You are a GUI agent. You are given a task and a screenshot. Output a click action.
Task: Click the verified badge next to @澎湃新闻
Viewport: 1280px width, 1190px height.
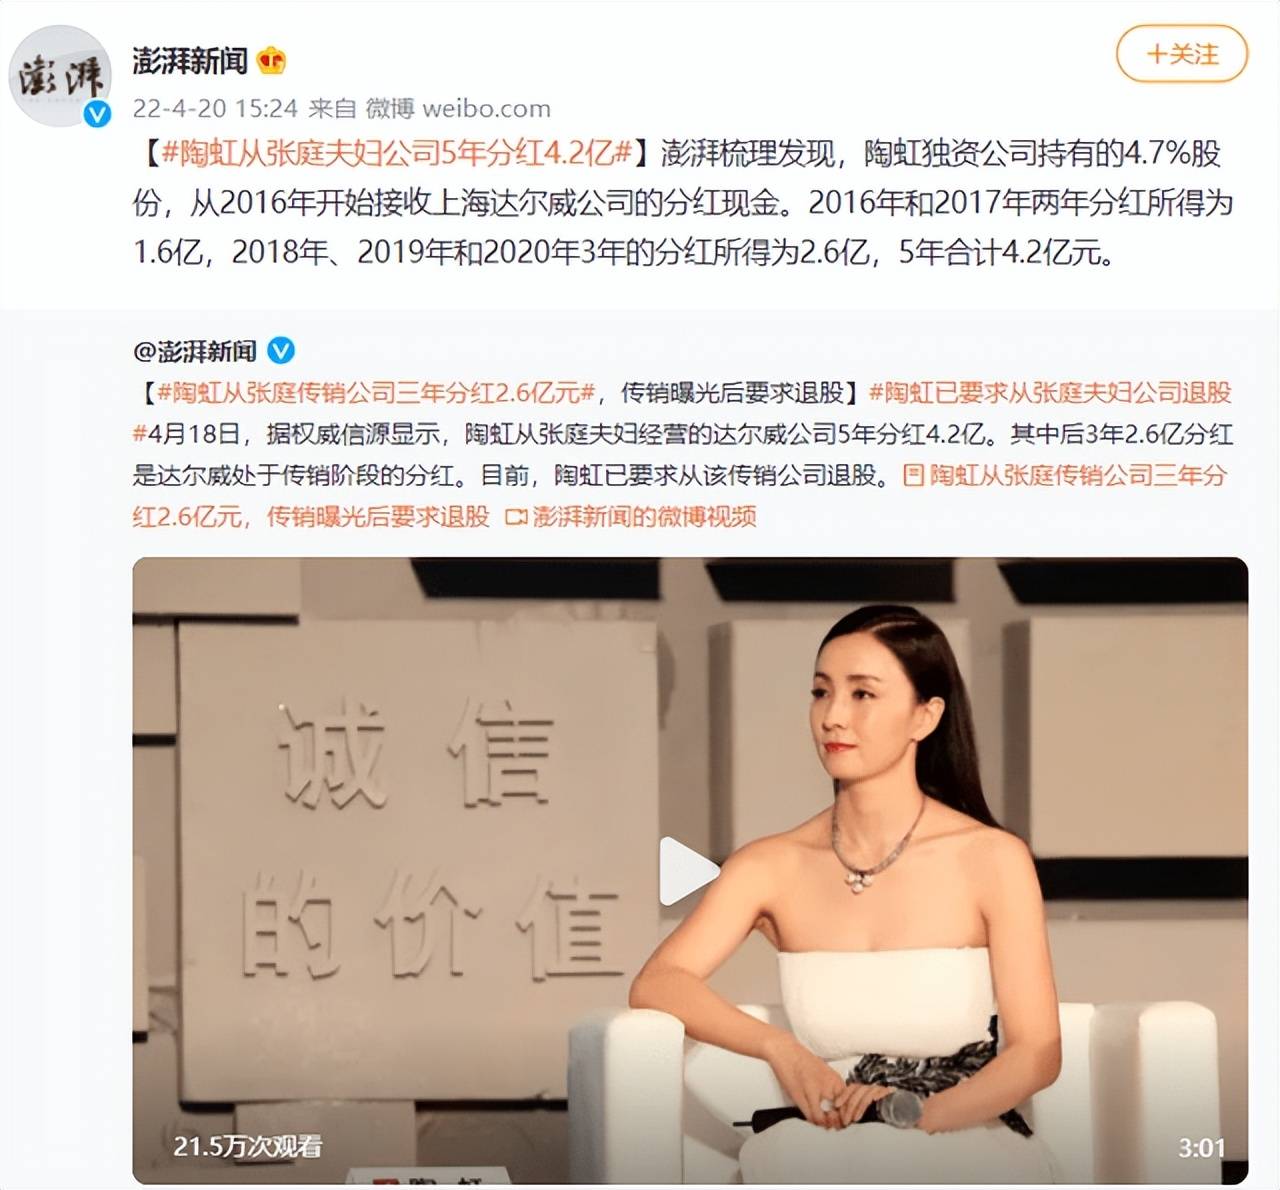[281, 351]
